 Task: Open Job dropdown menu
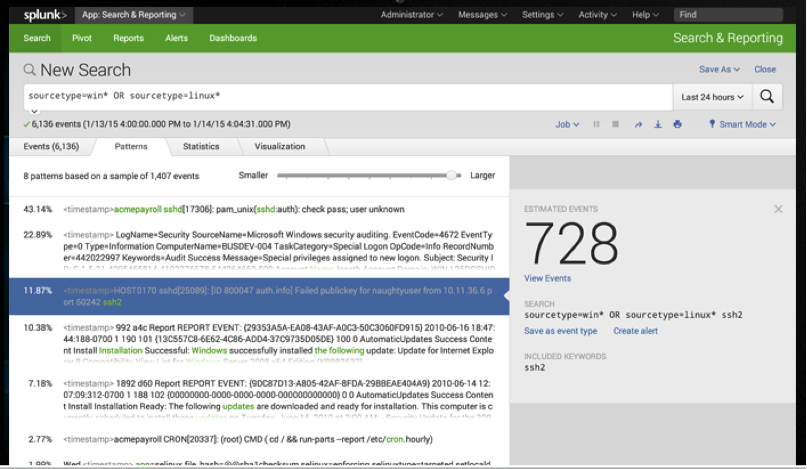[x=567, y=125]
